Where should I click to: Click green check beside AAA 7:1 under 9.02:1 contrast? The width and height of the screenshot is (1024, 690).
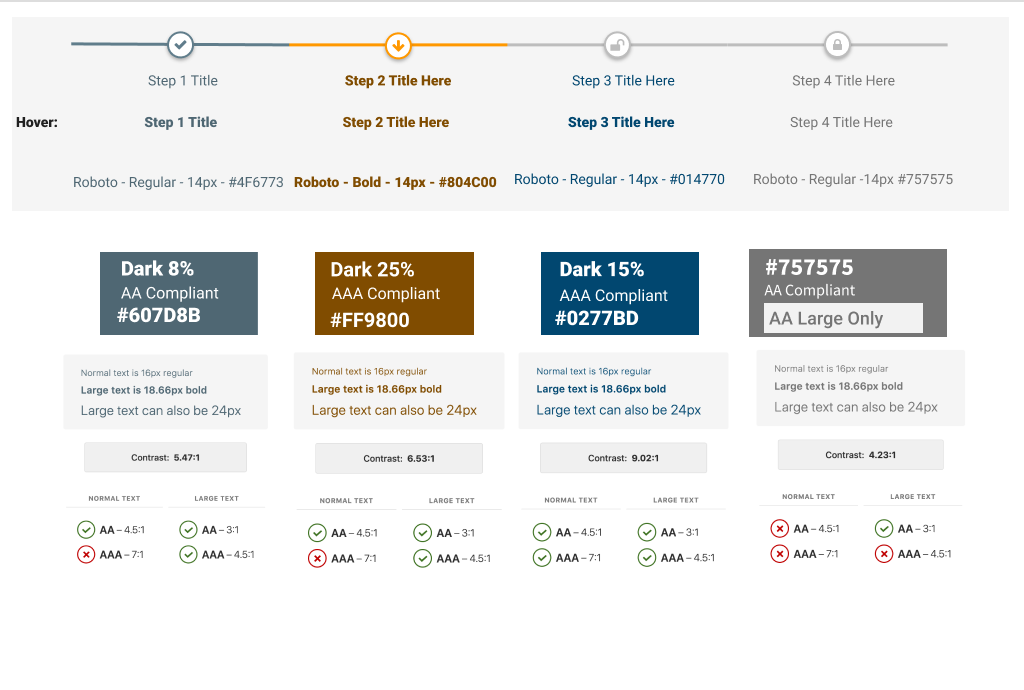pyautogui.click(x=542, y=558)
